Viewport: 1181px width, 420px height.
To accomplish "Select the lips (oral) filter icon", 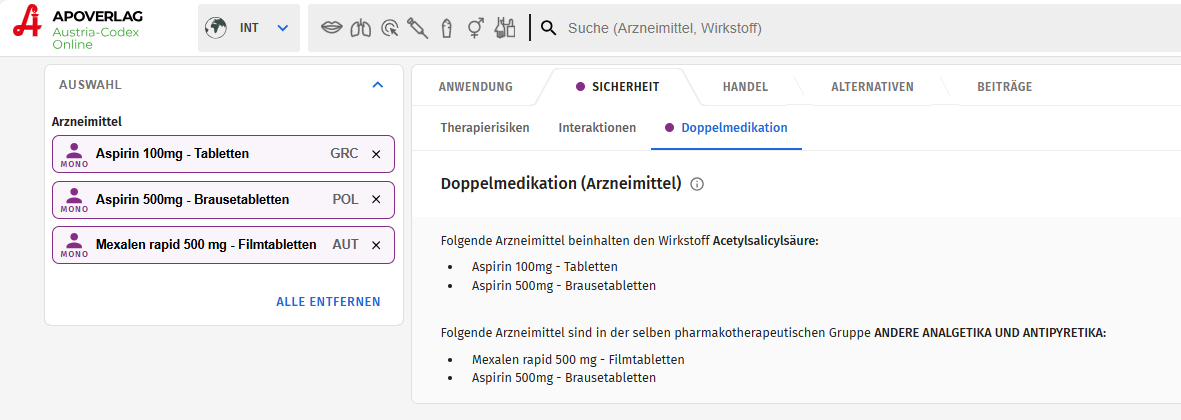I will coord(331,28).
